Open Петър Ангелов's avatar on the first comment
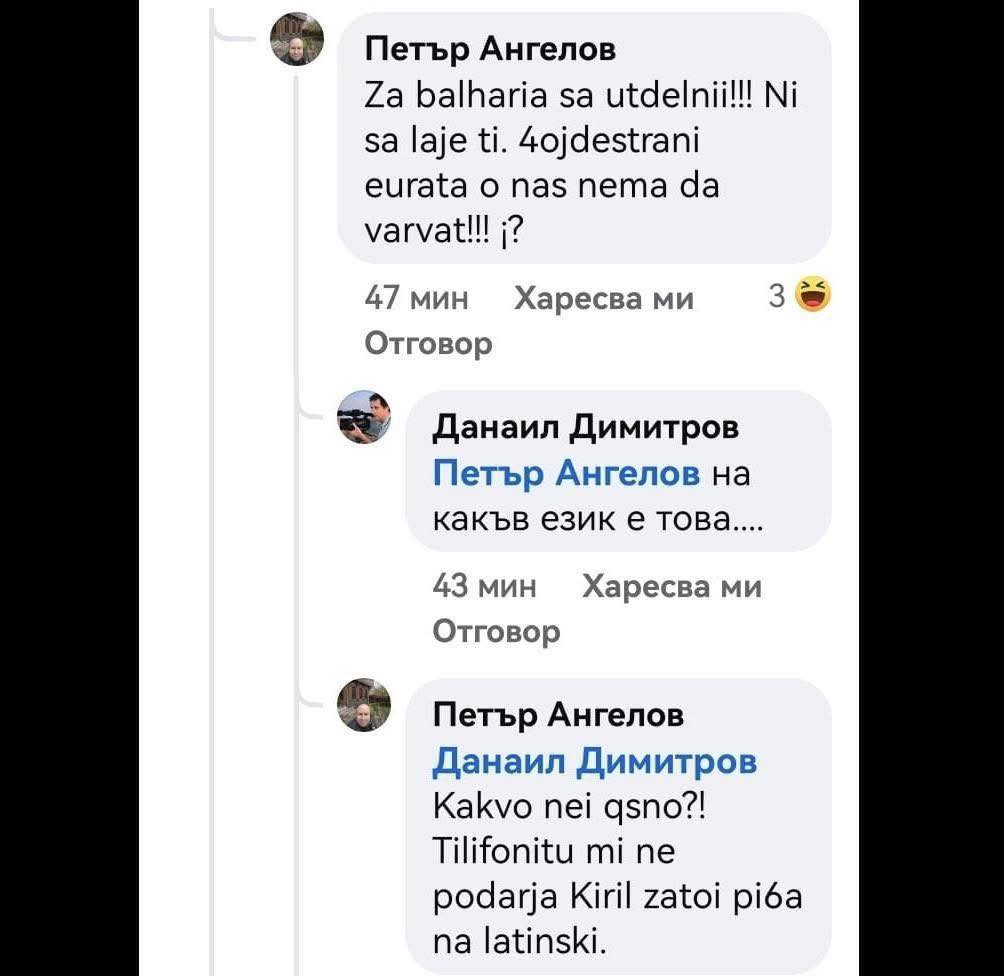1004x976 pixels. tap(298, 40)
